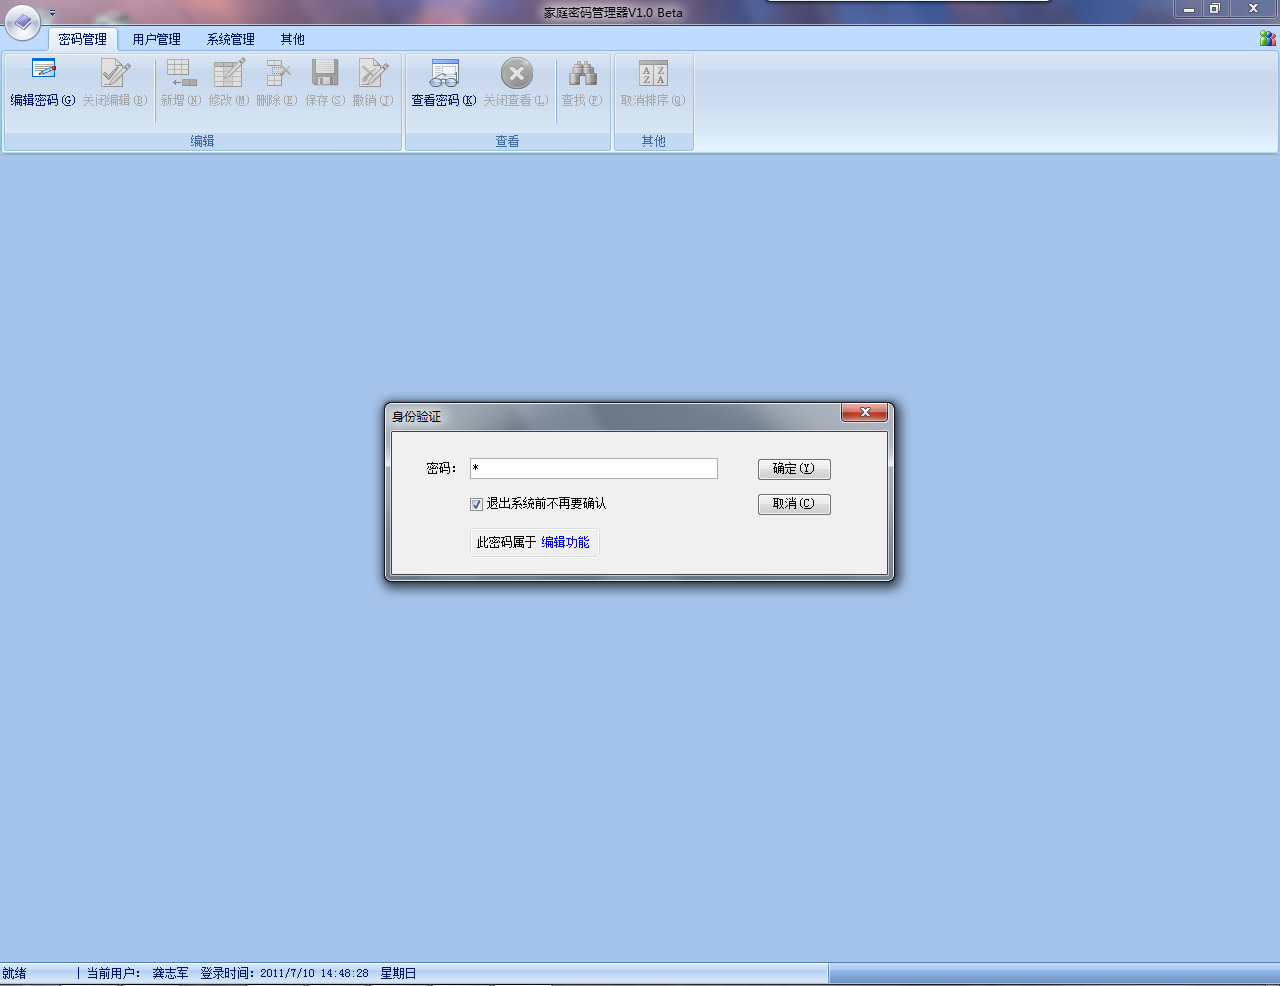Click the 新增 (add new) ribbon icon

tap(181, 72)
